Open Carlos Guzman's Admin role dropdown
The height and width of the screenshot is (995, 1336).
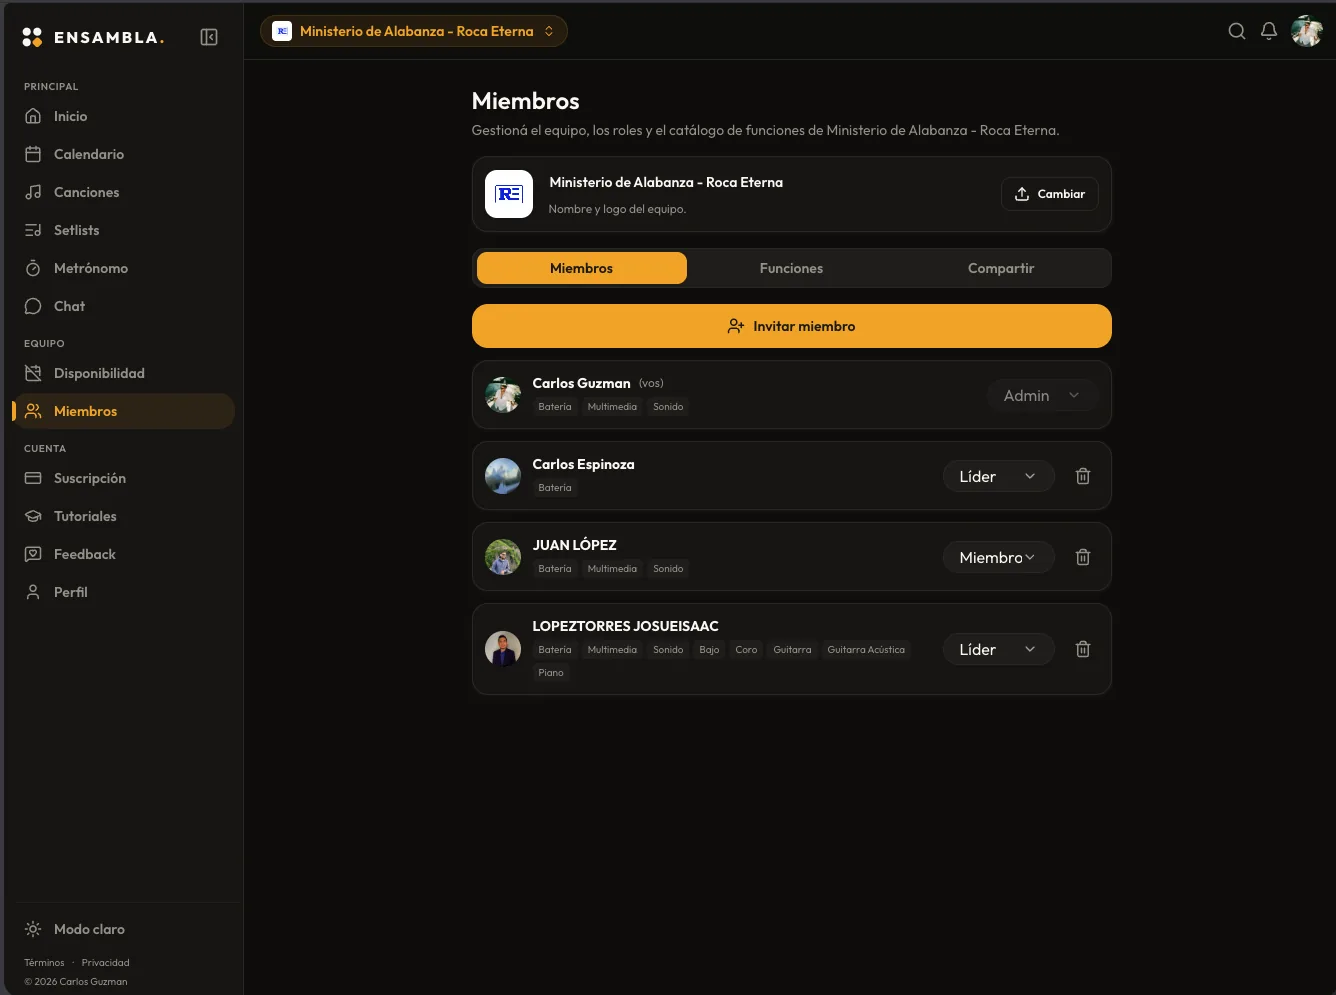1042,395
